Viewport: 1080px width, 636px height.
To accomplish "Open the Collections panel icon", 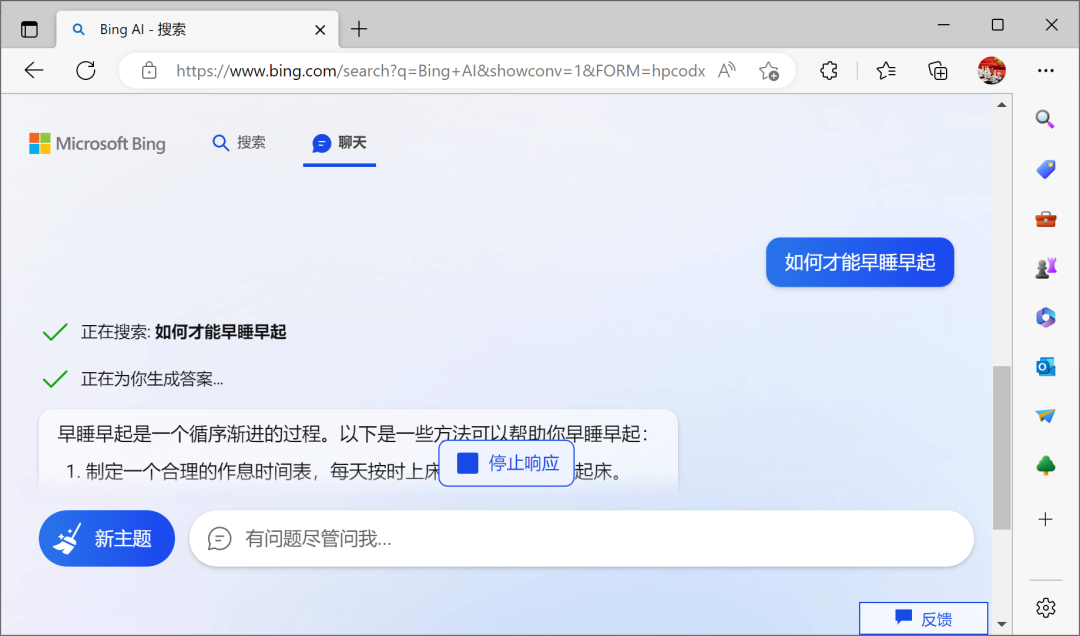I will pyautogui.click(x=937, y=70).
